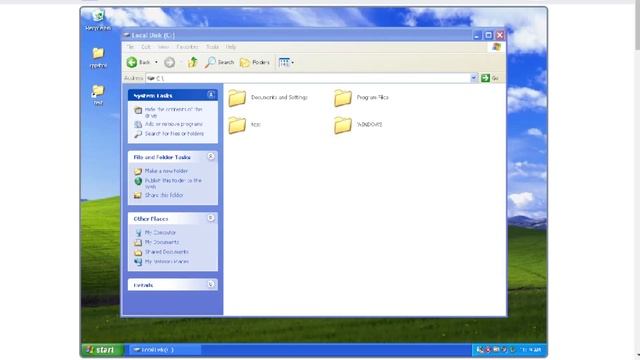Open the Edit menu

(146, 47)
